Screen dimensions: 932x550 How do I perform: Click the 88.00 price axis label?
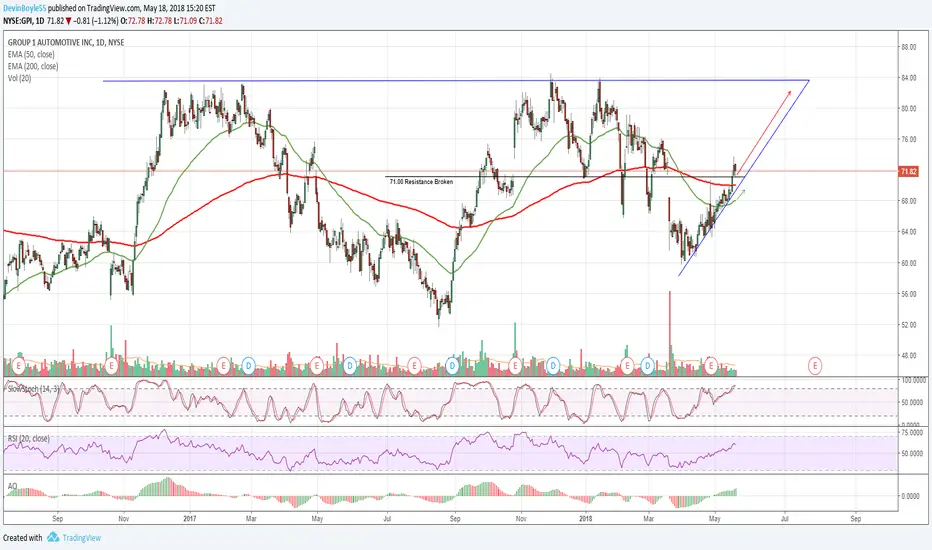click(908, 47)
